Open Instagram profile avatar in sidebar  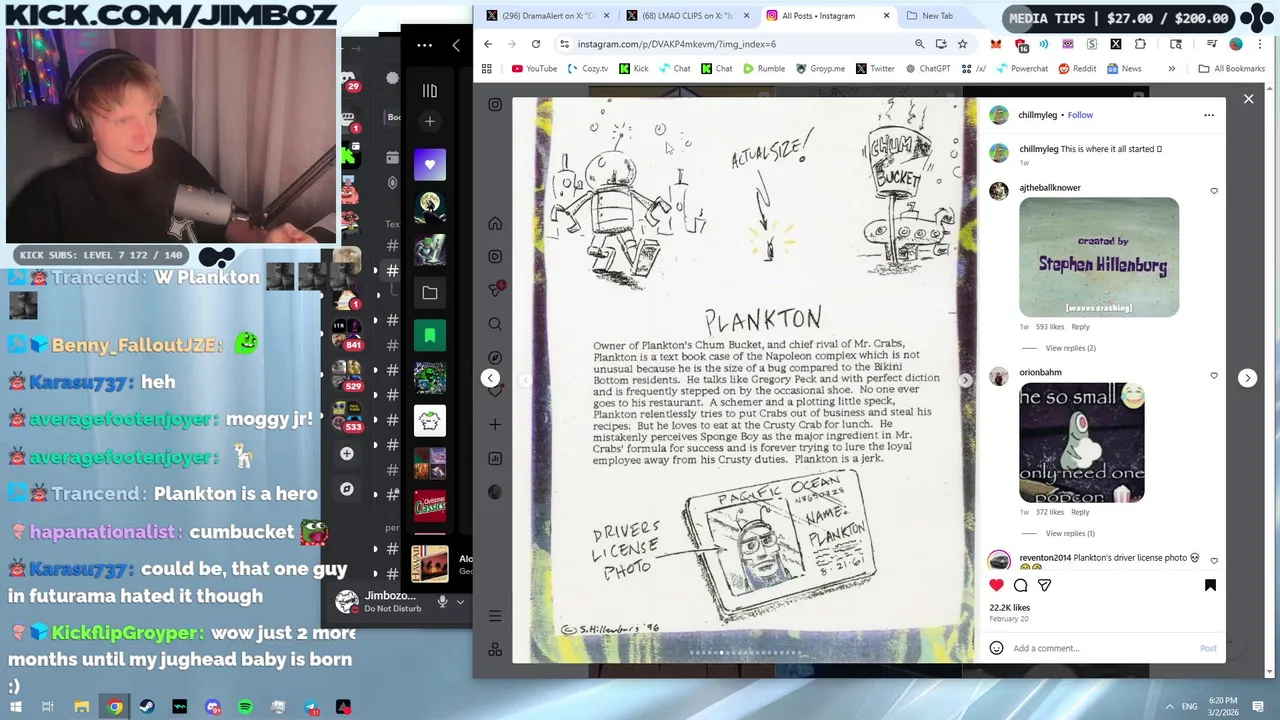495,492
